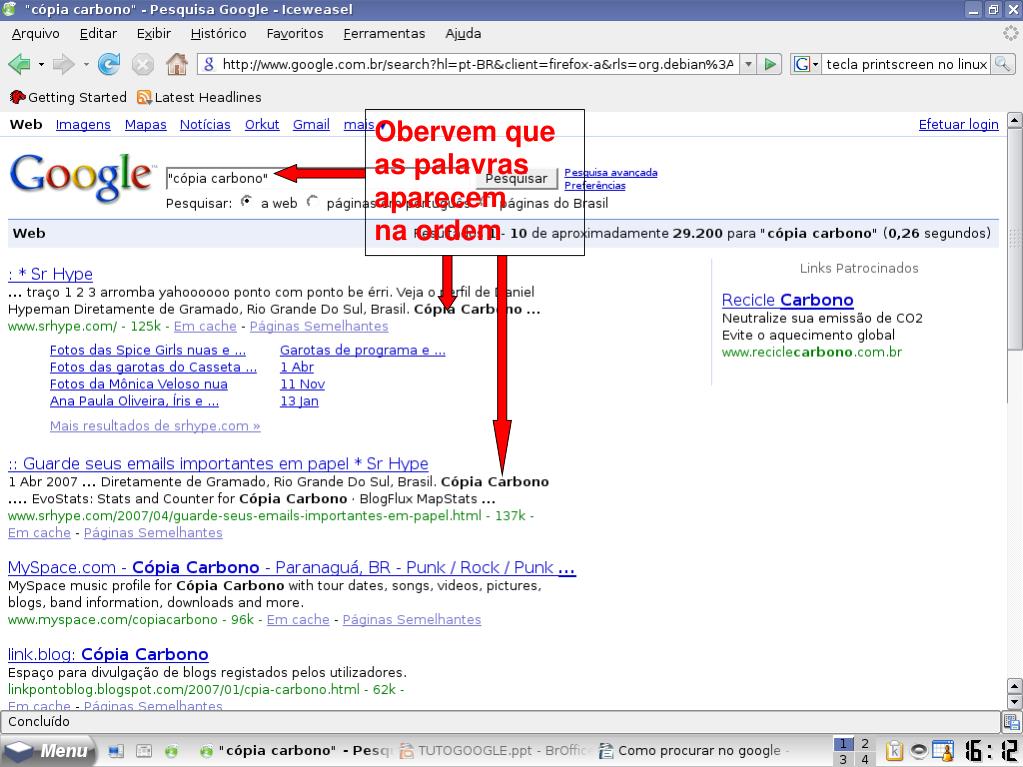Click the 'Fotos da Mônica Veloso nua' sitelink

coord(138,384)
